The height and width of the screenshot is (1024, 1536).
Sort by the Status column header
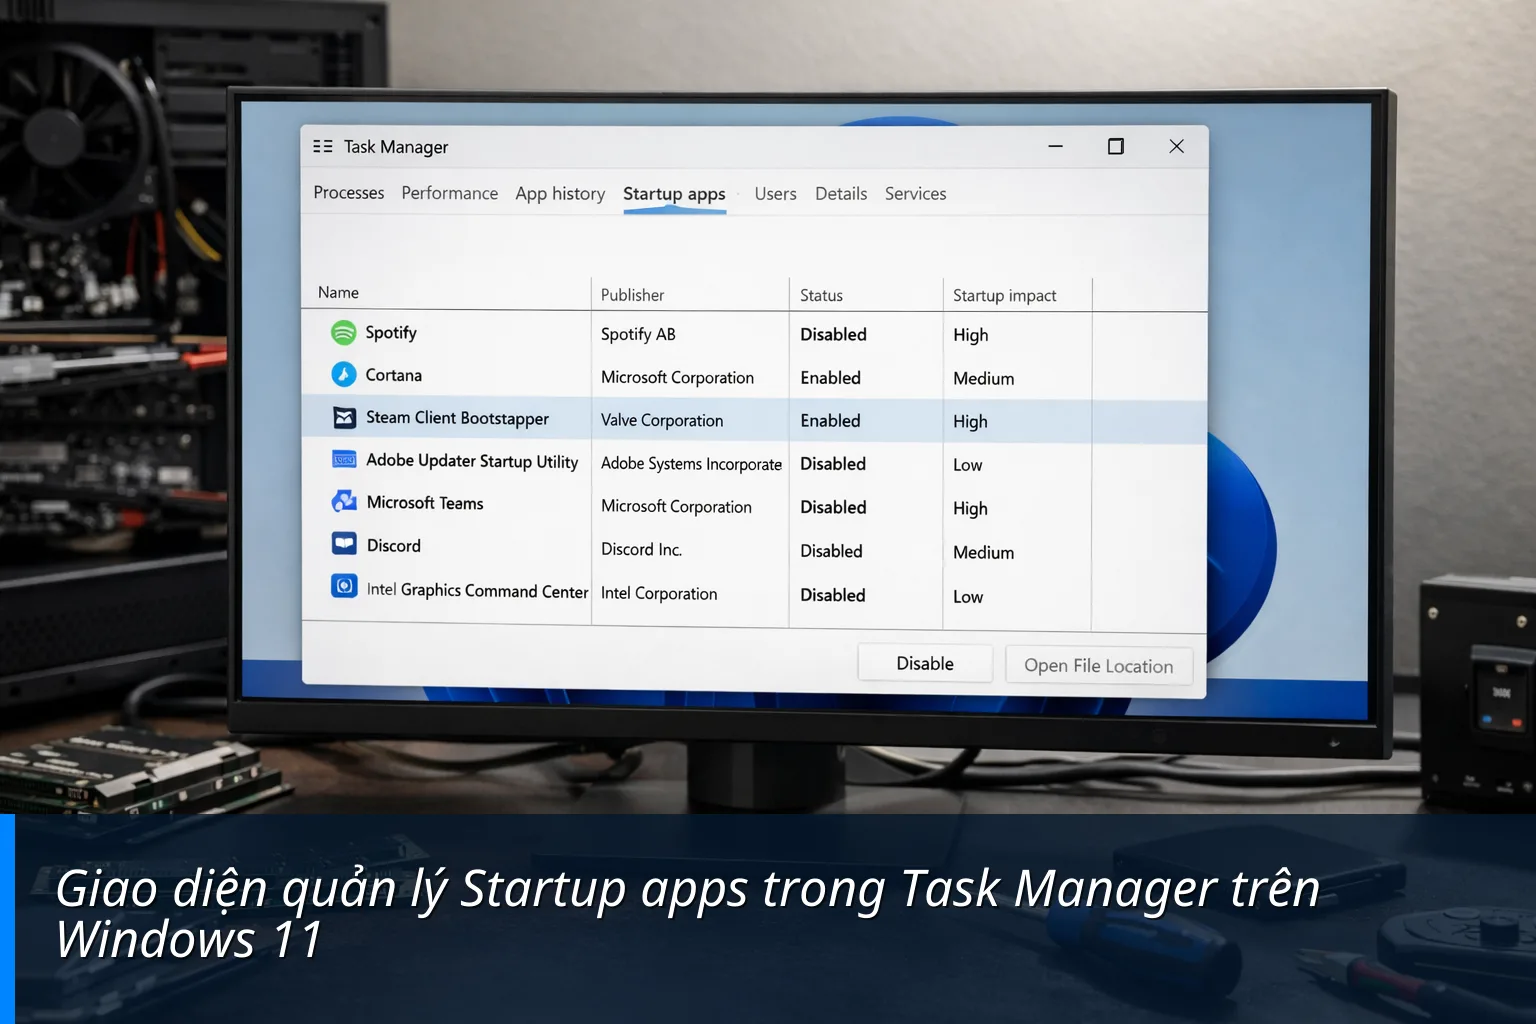coord(821,295)
